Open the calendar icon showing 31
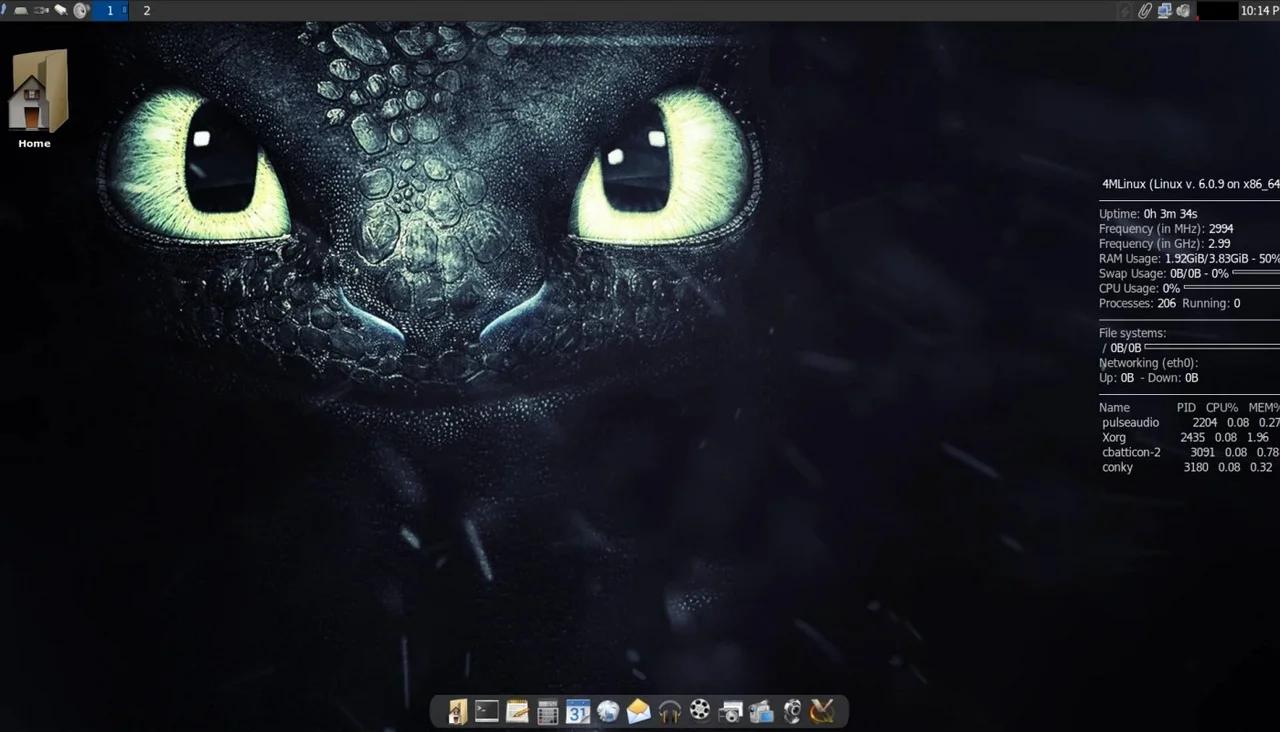The height and width of the screenshot is (732, 1280). pos(578,711)
